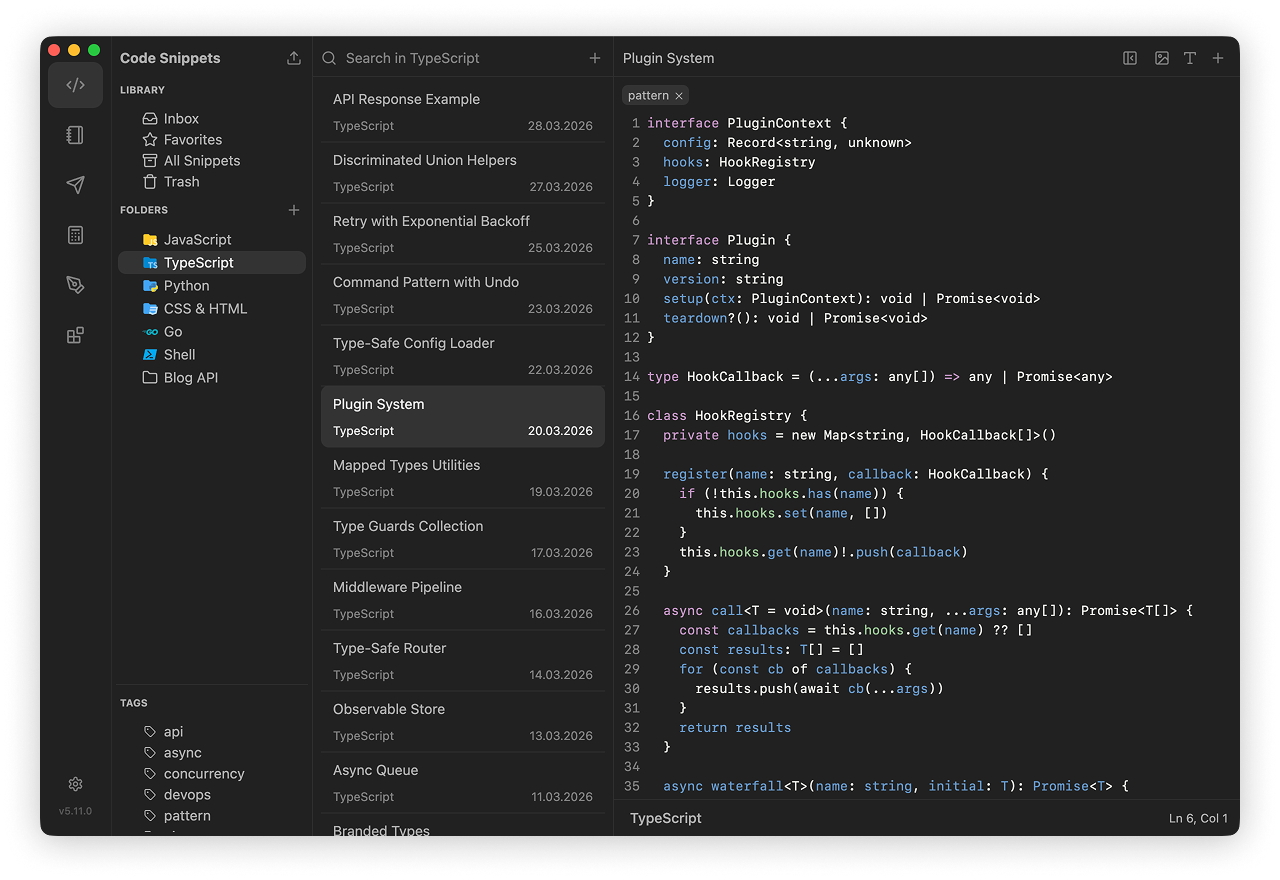Image resolution: width=1280 pixels, height=880 pixels.
Task: Click the v5.11.0 version label
Action: click(75, 811)
